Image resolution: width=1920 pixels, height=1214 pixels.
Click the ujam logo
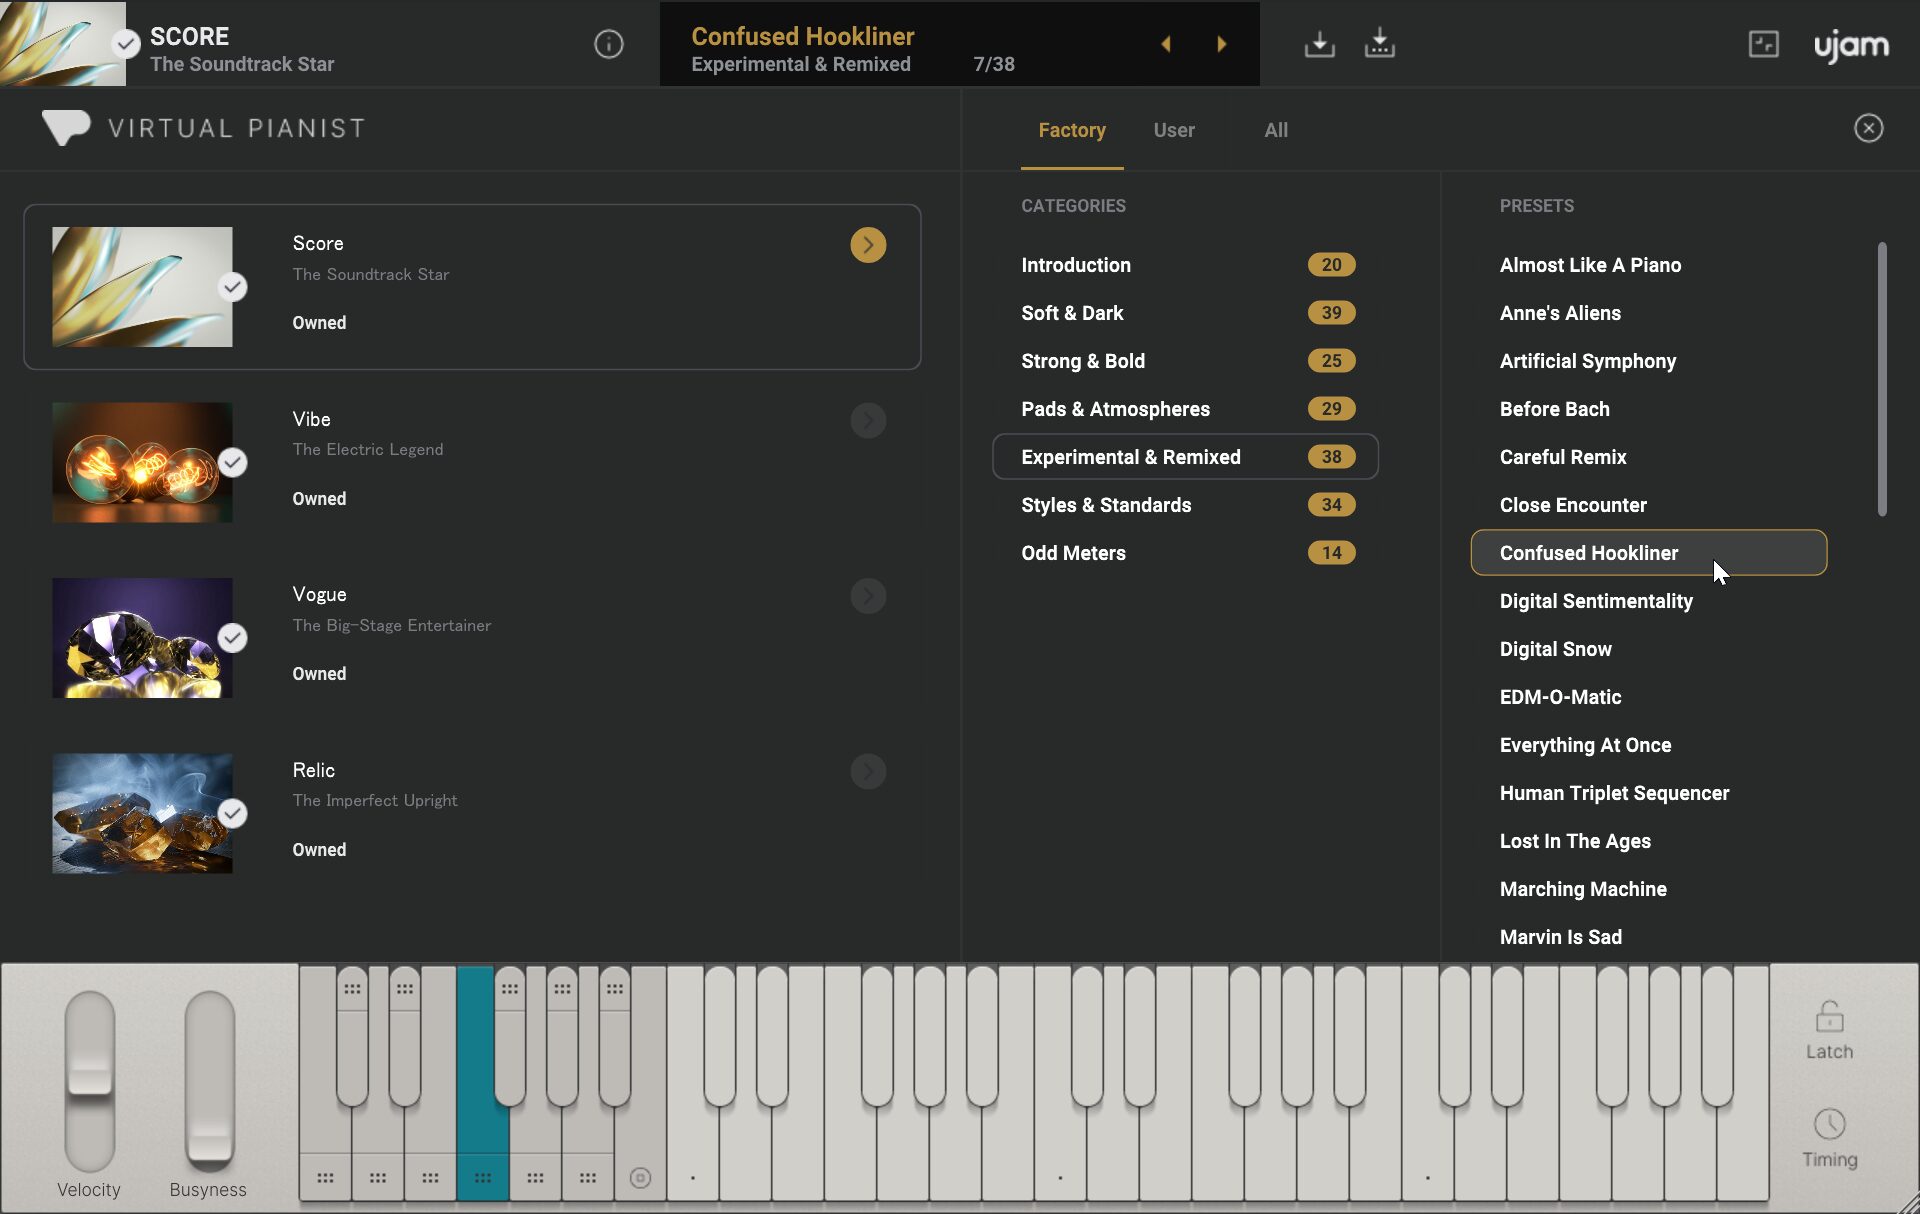click(x=1851, y=46)
